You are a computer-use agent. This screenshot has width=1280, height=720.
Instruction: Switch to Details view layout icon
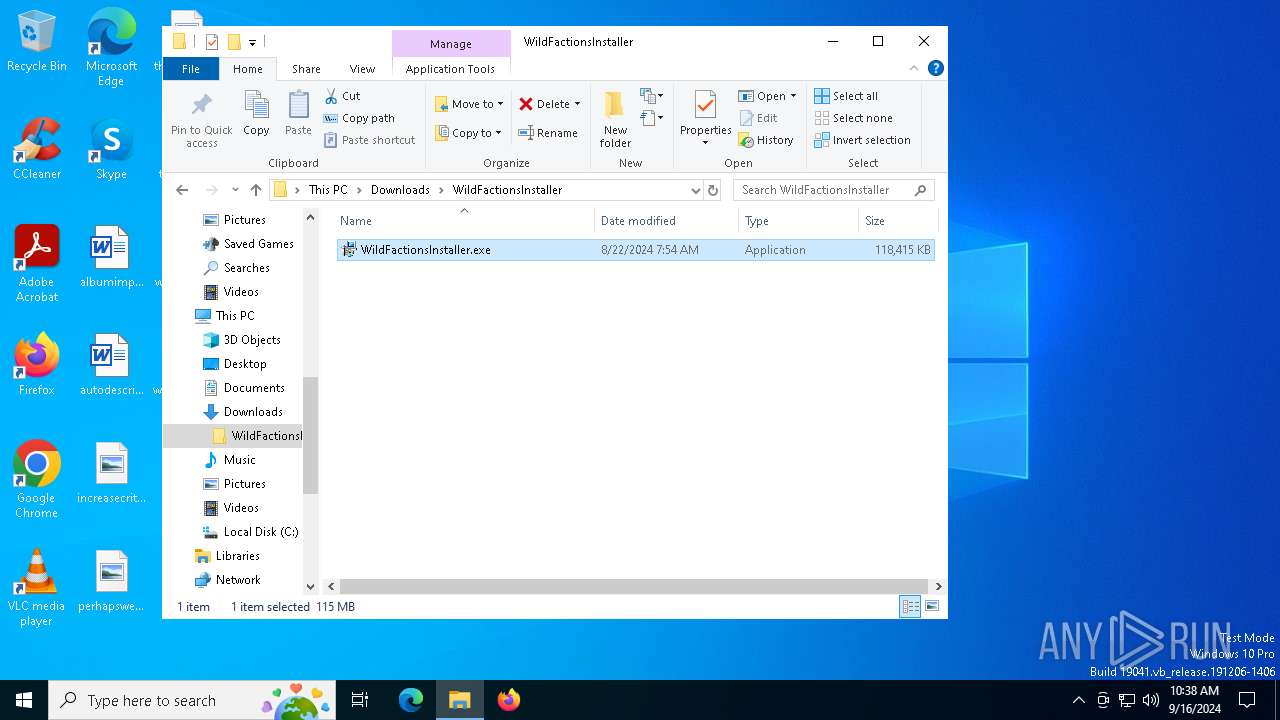tap(910, 607)
